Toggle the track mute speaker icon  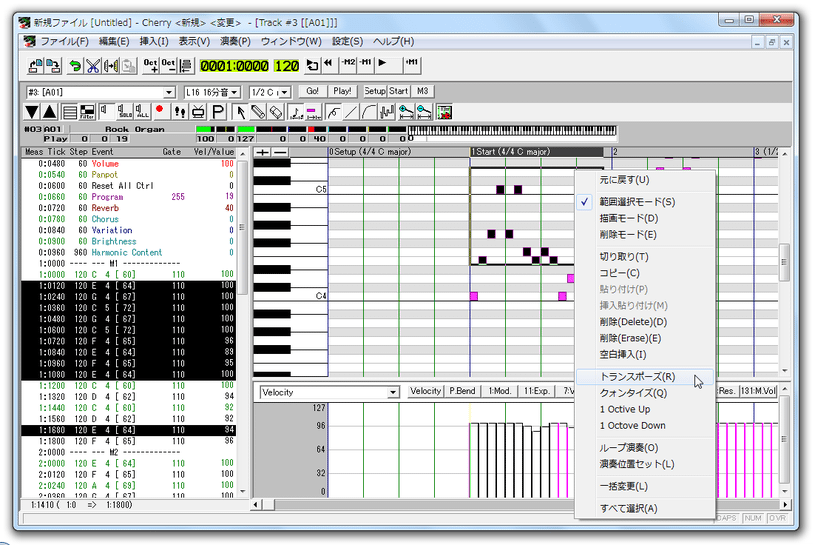pos(106,112)
